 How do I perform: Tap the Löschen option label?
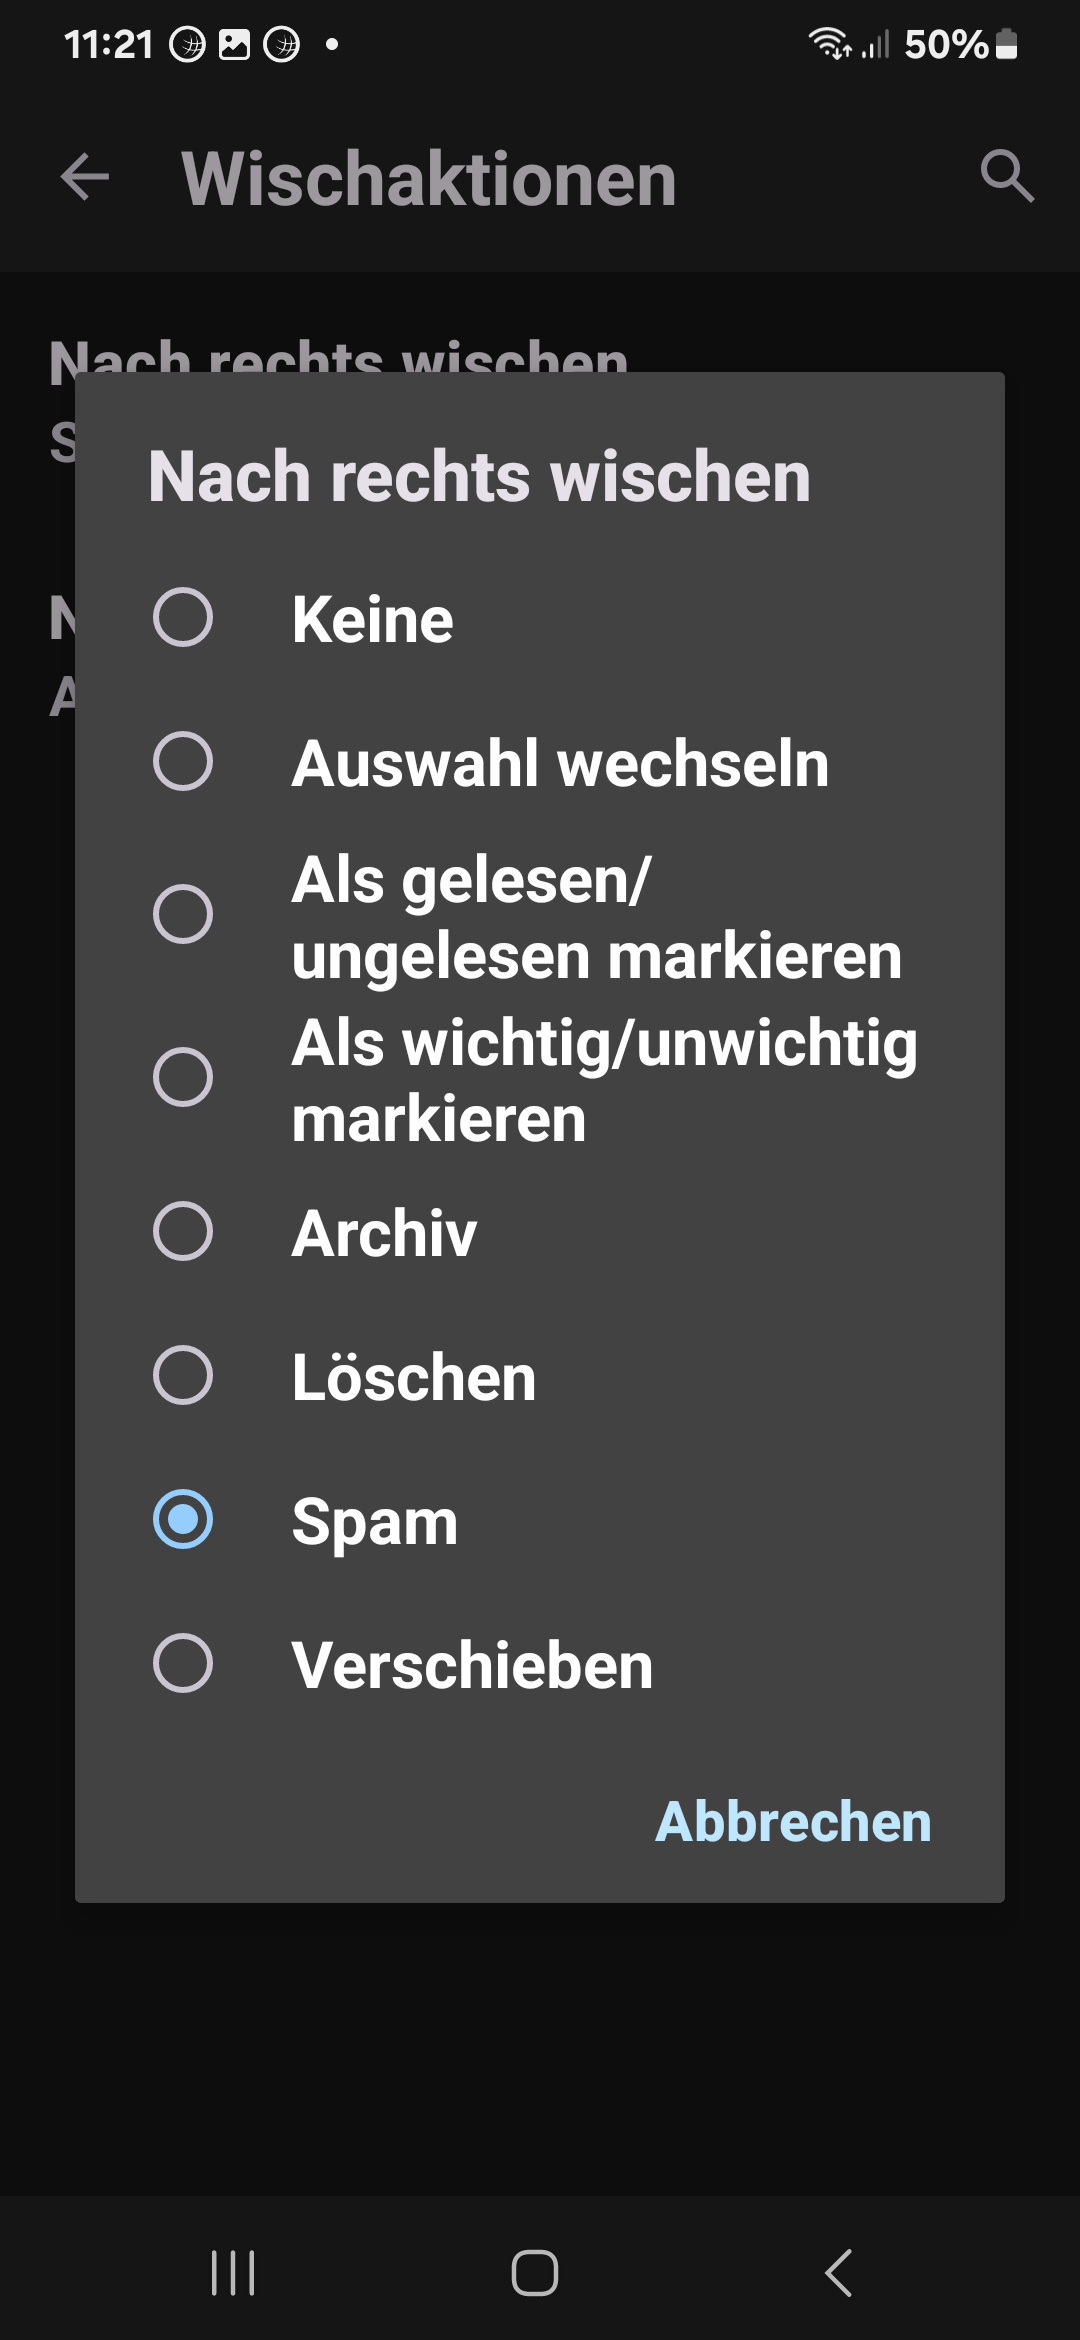point(414,1377)
